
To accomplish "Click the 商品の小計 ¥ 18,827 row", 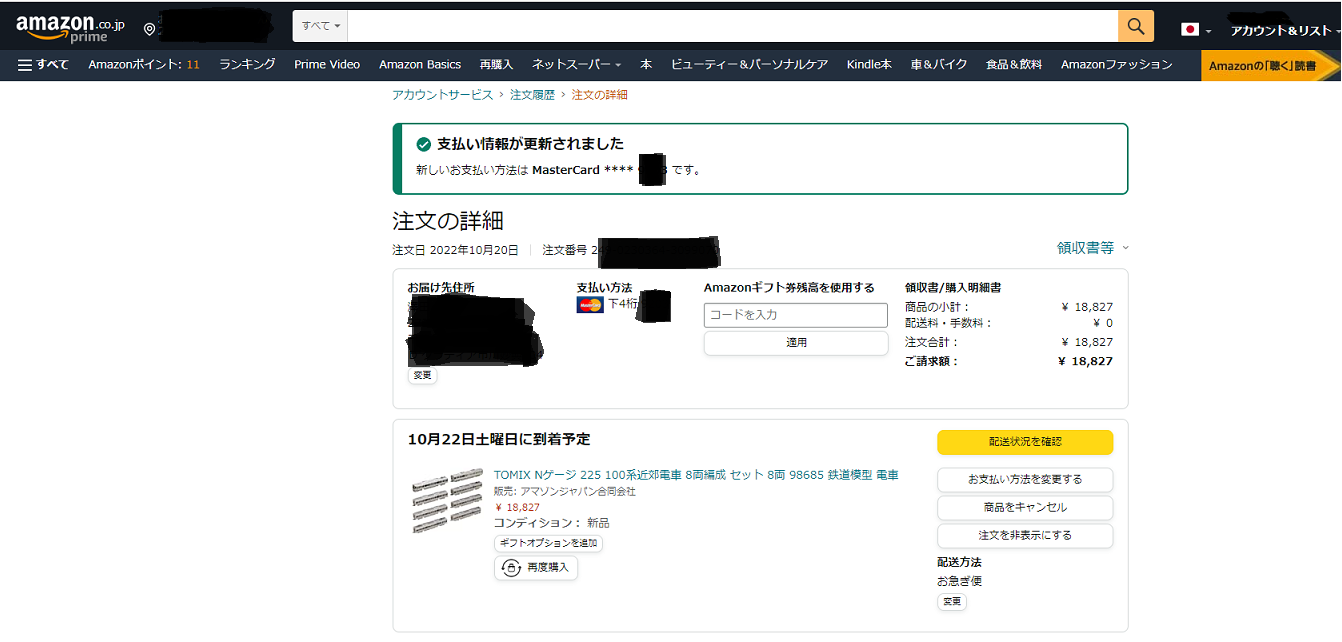I will click(1008, 307).
